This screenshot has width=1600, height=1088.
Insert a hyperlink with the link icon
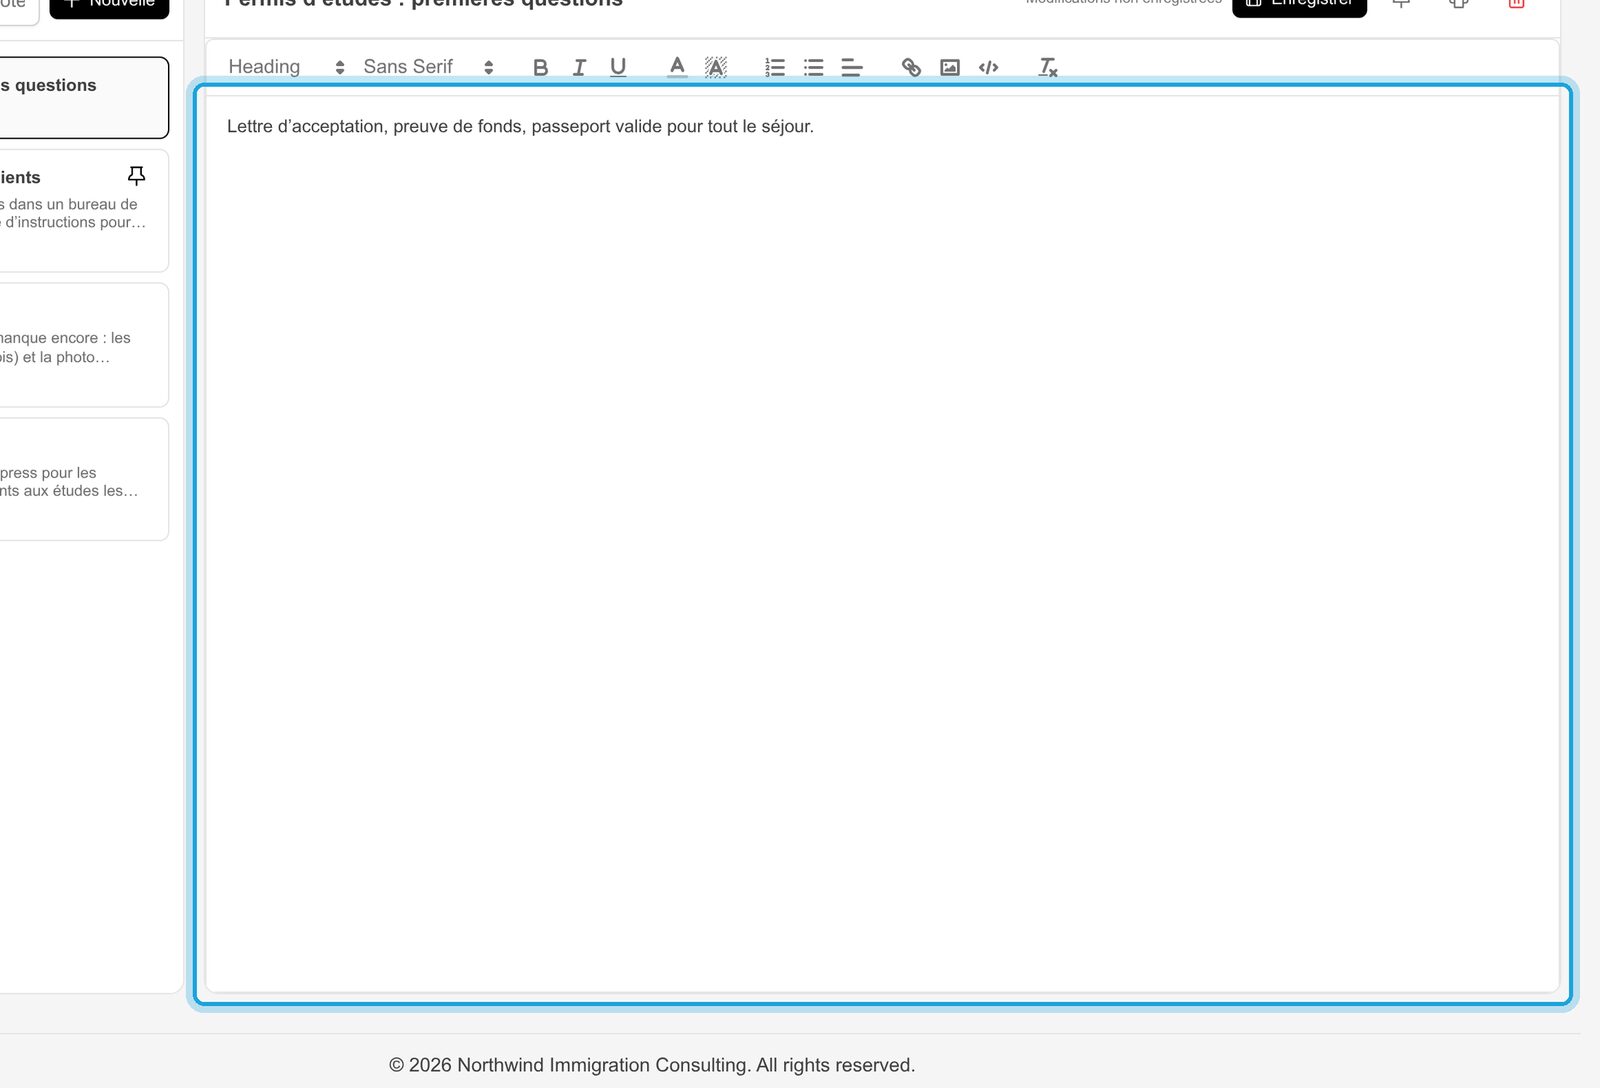coord(911,67)
